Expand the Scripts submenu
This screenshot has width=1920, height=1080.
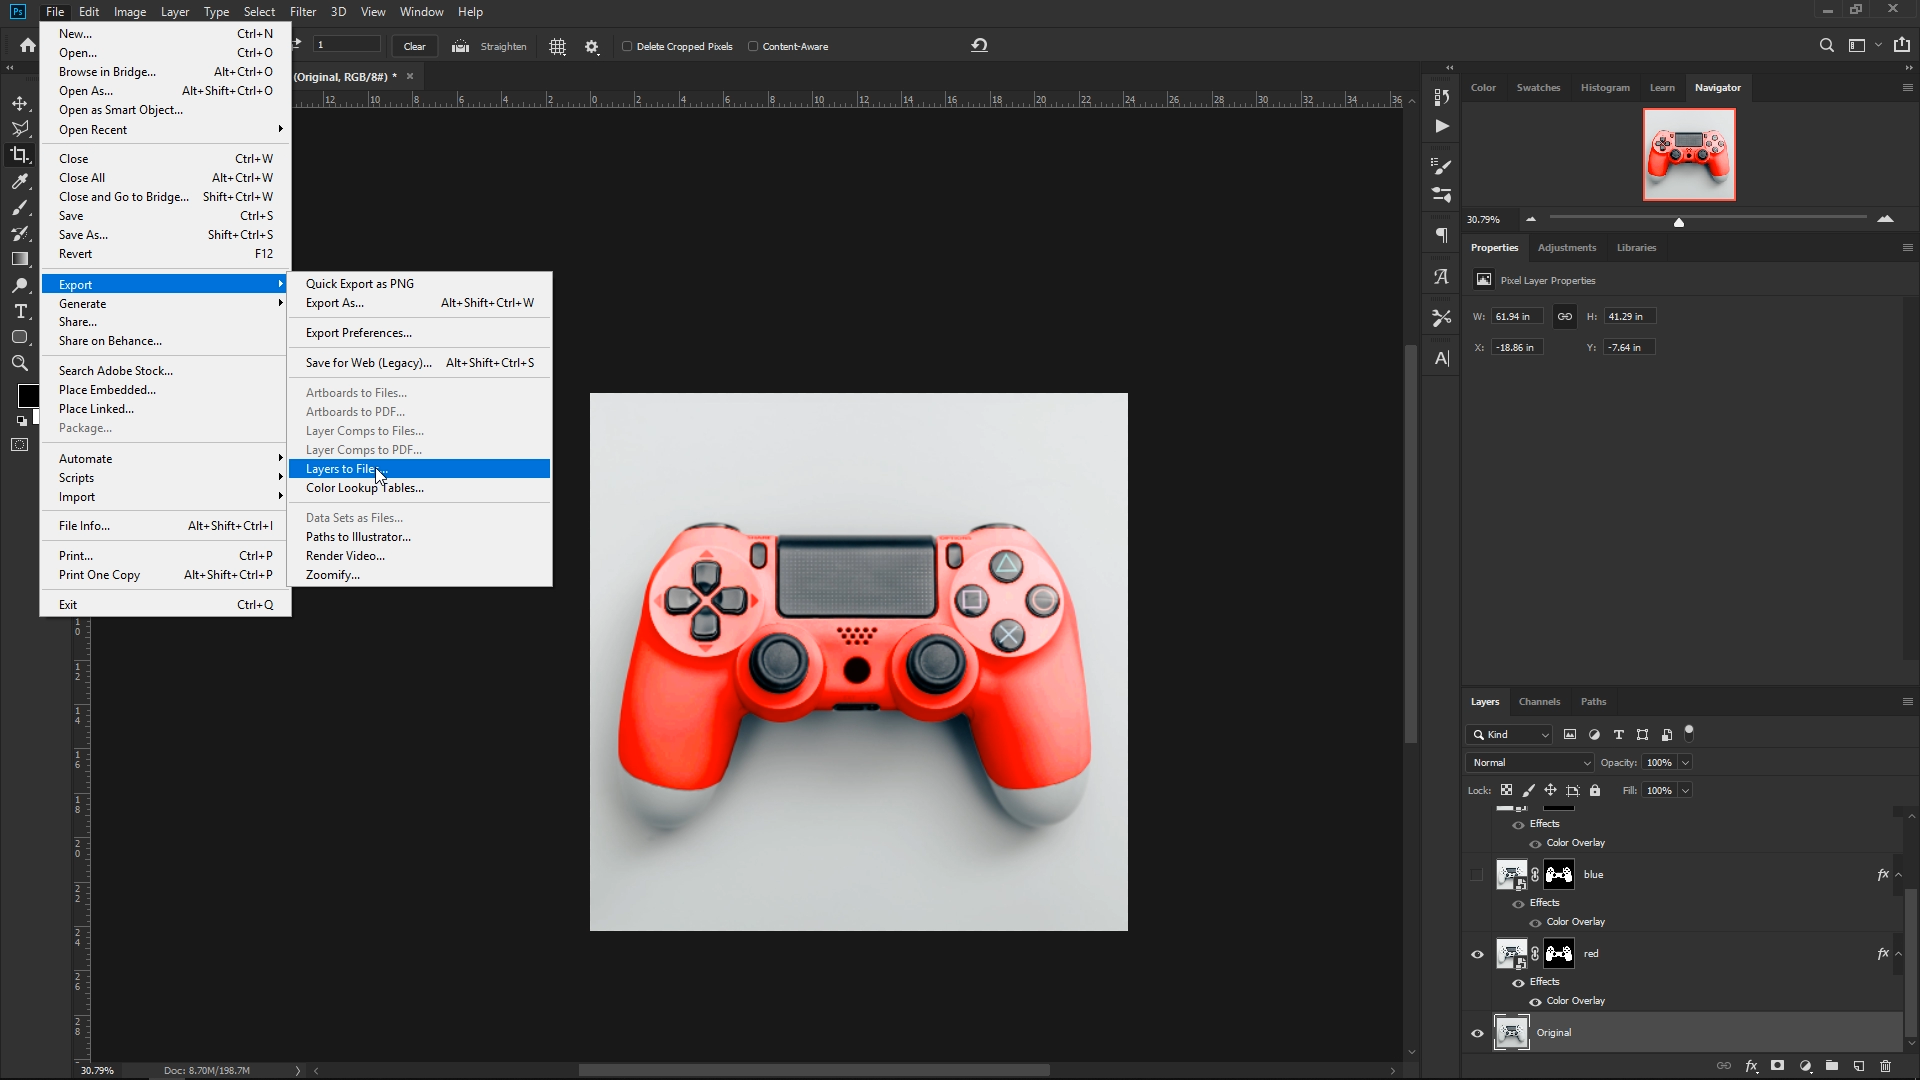coord(165,478)
